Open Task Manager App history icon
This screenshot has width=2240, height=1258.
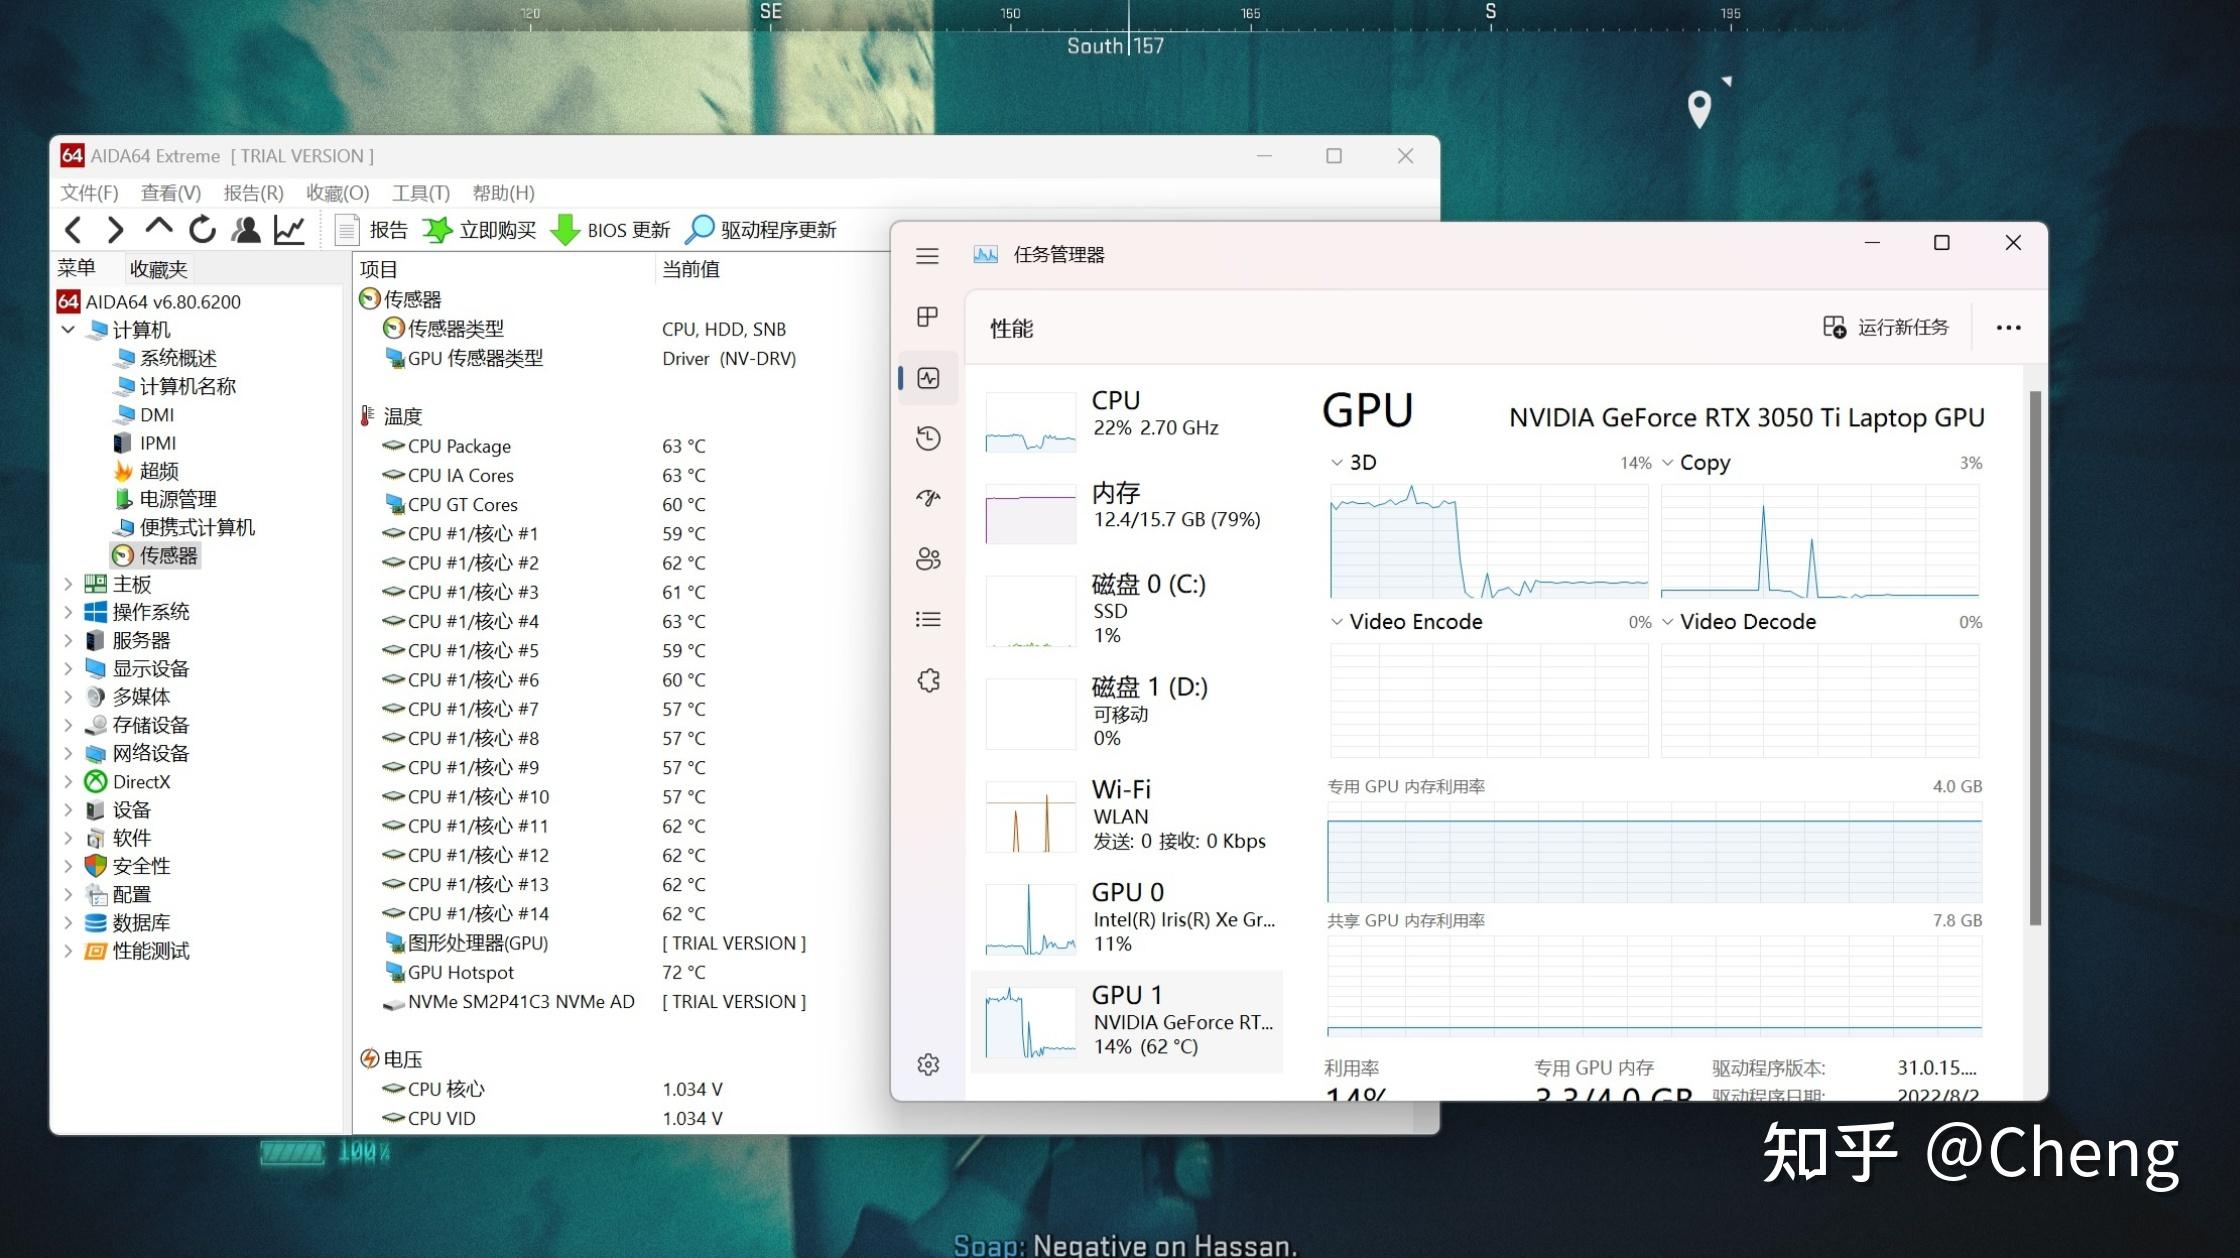[x=928, y=438]
